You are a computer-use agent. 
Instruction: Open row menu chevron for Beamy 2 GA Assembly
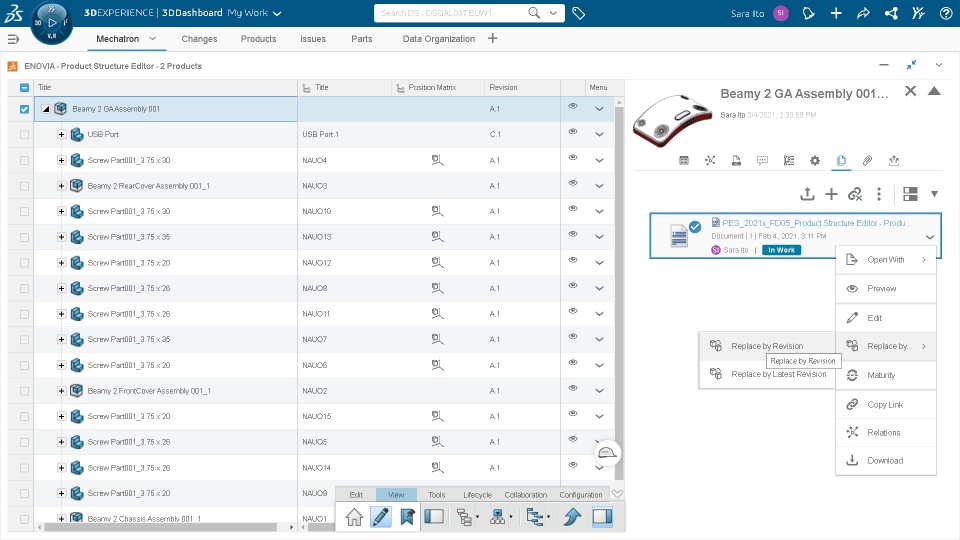pos(599,109)
